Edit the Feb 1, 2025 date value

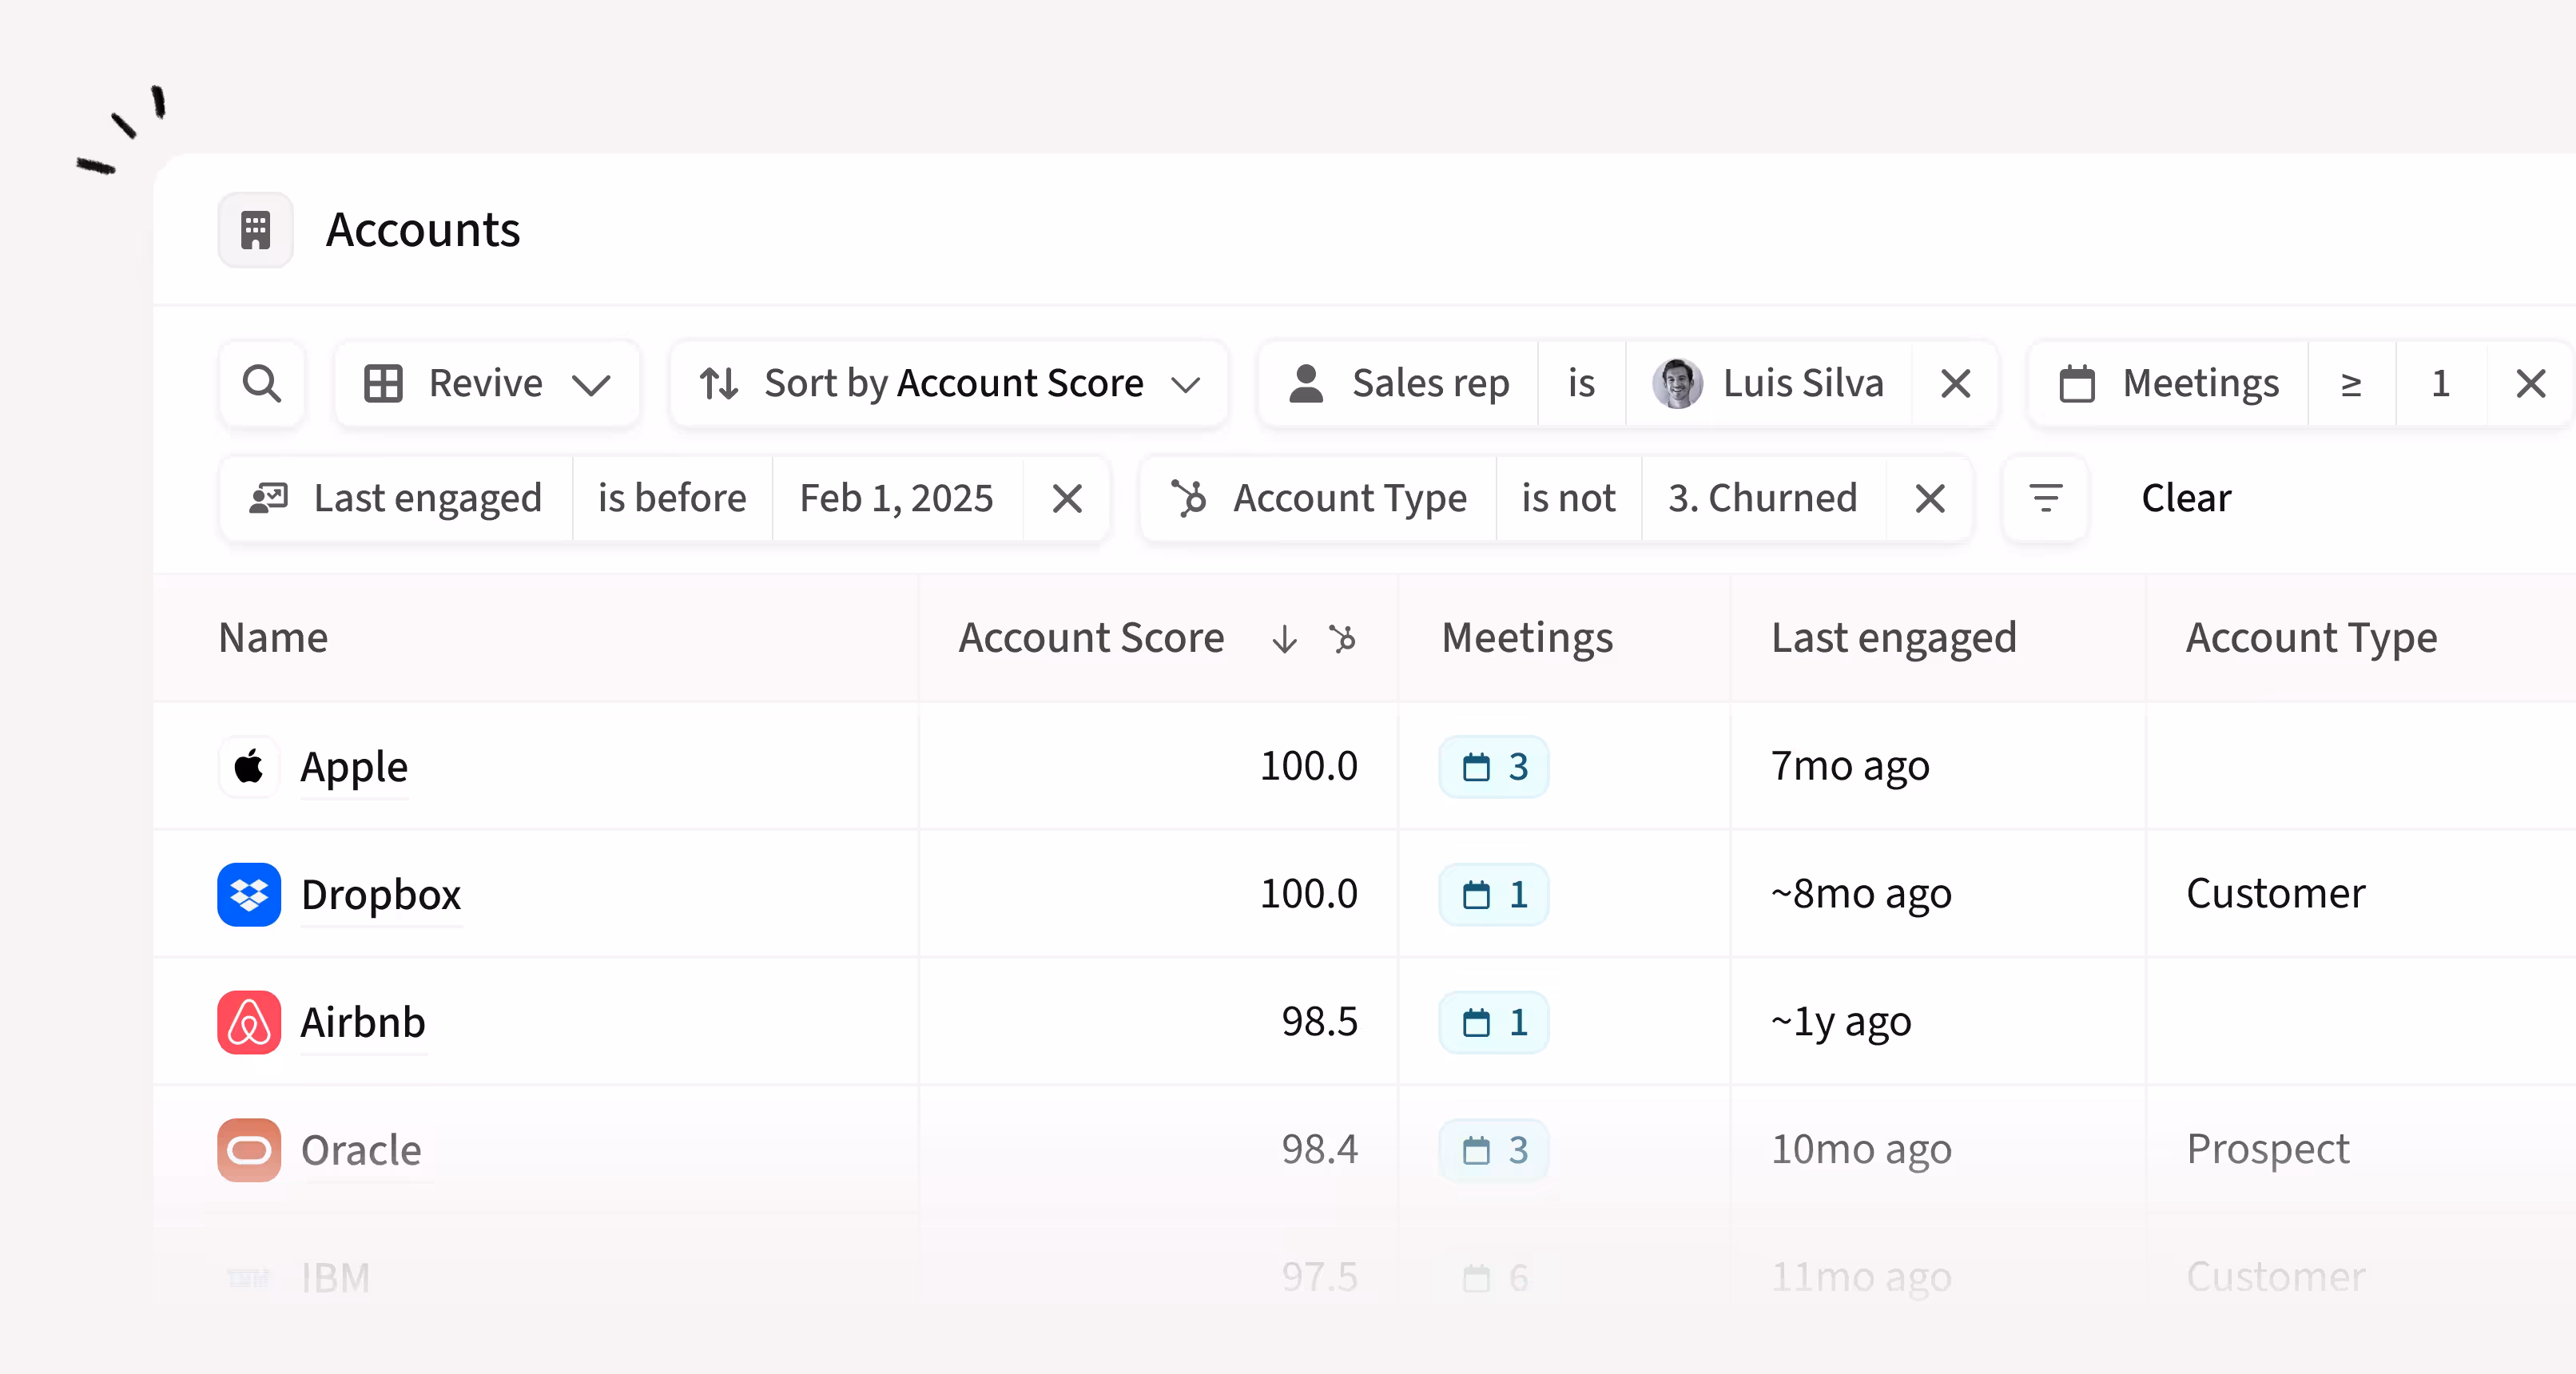[x=897, y=498]
